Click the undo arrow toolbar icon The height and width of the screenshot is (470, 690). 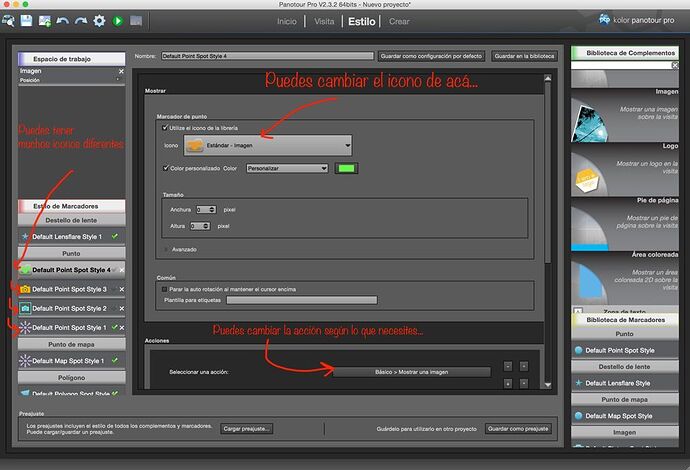(x=62, y=21)
